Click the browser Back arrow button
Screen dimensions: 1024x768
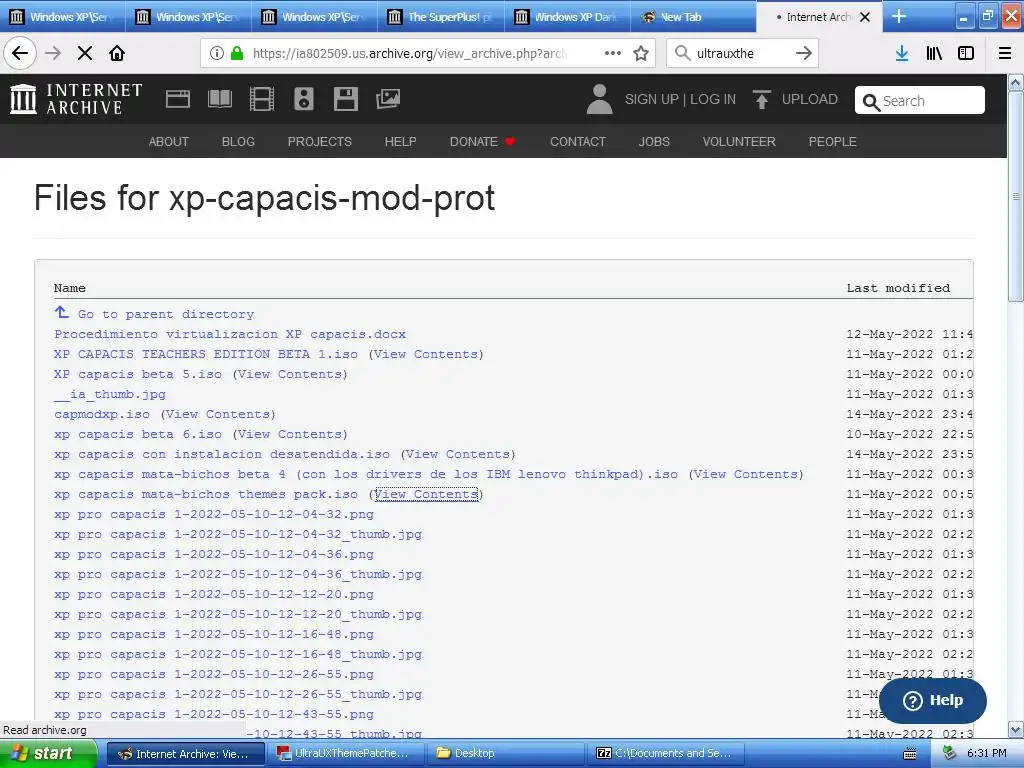click(x=20, y=53)
